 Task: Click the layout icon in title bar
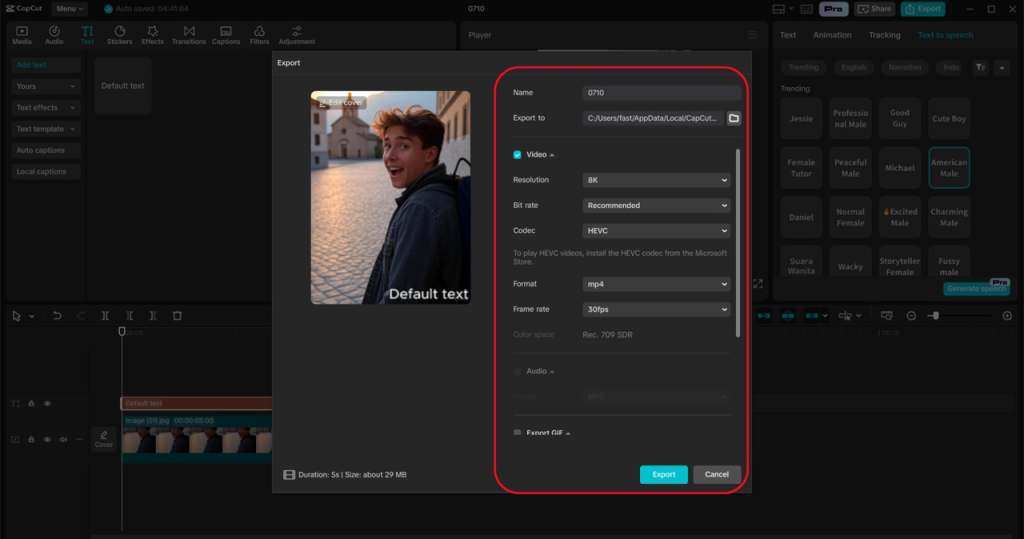coord(779,9)
